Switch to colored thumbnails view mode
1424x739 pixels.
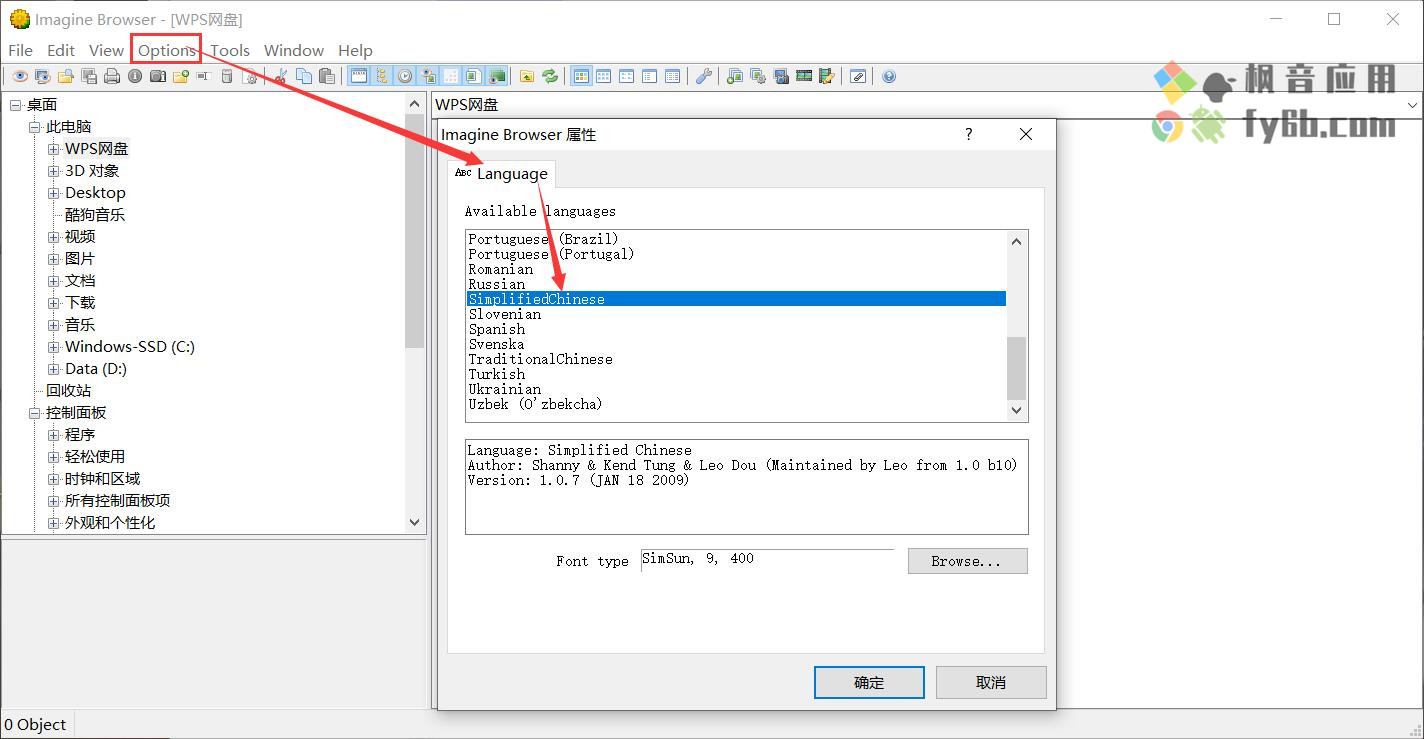click(x=581, y=76)
